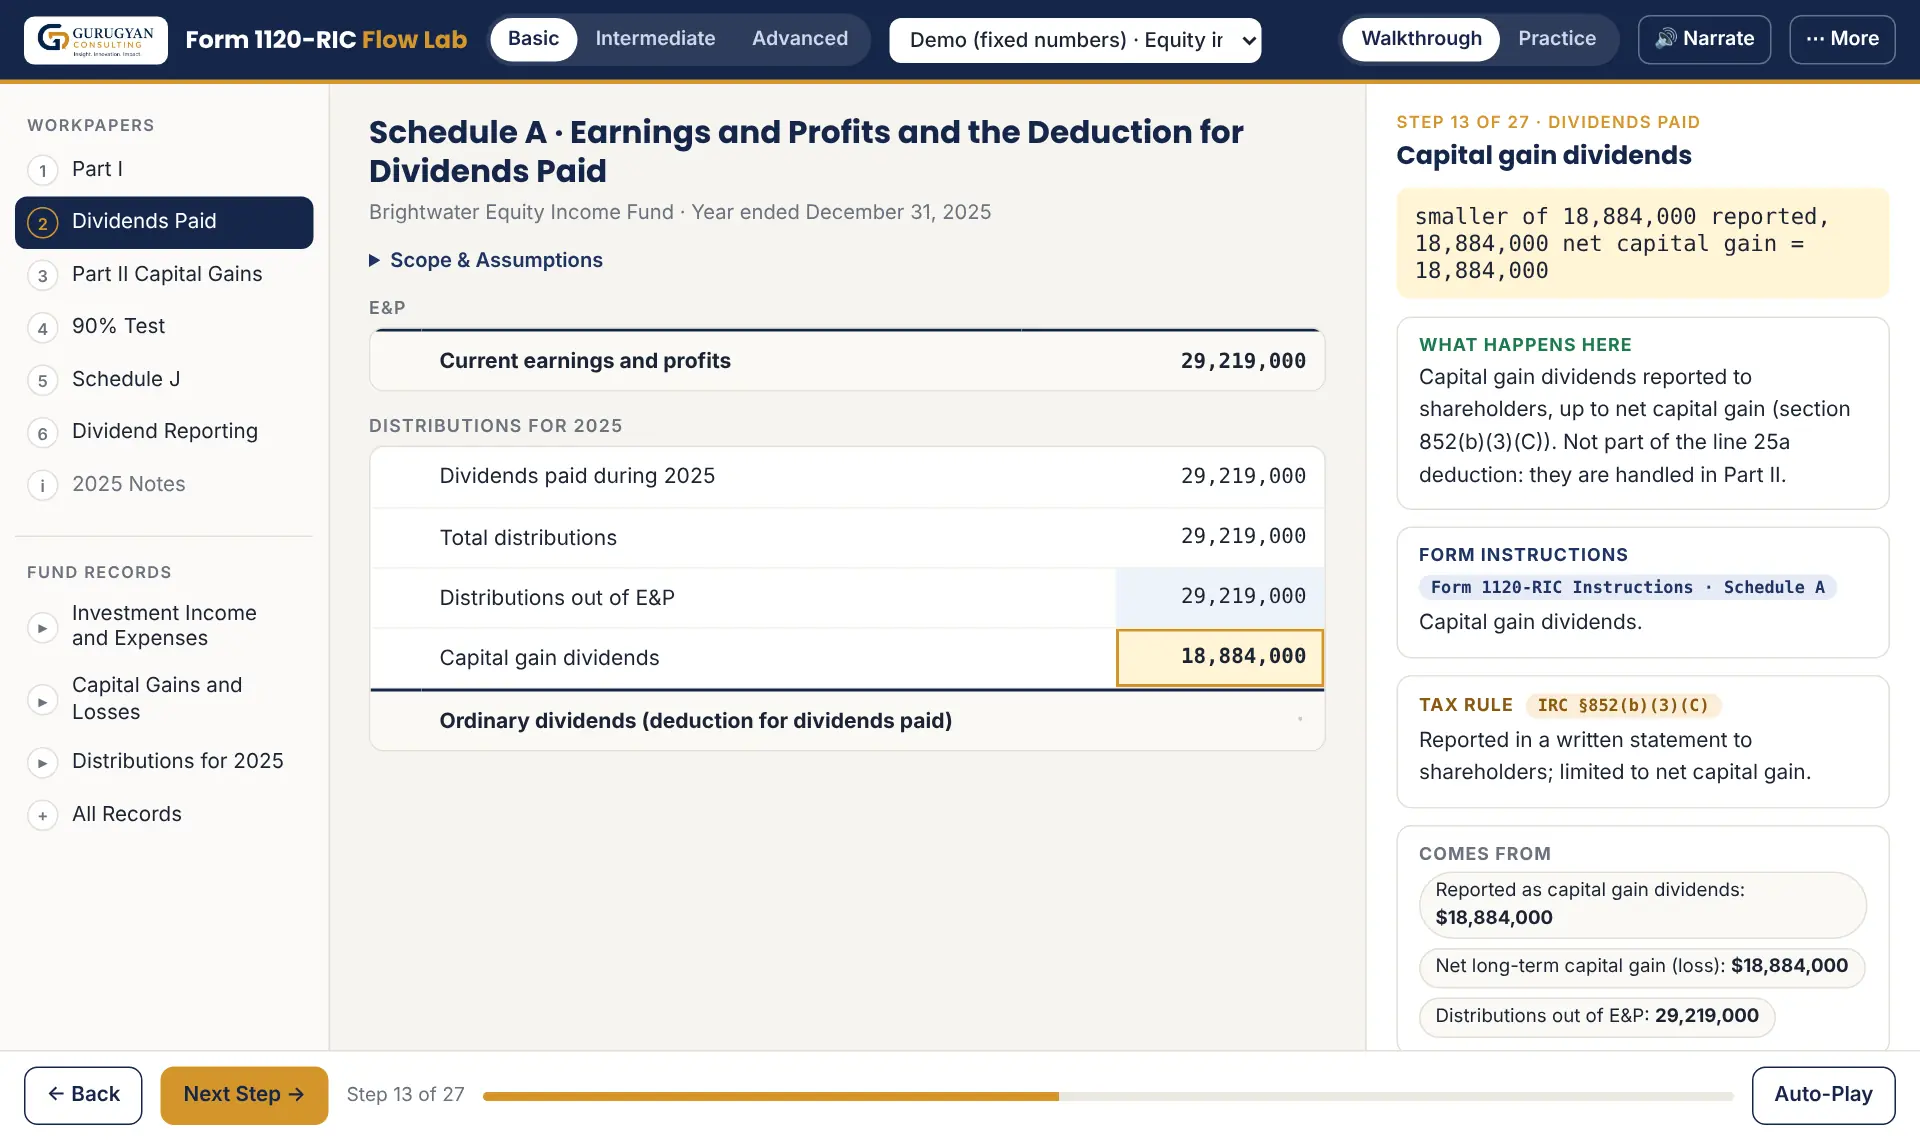Open the Demo fixed numbers scenario dropdown
The height and width of the screenshot is (1140, 1920).
(x=1075, y=40)
